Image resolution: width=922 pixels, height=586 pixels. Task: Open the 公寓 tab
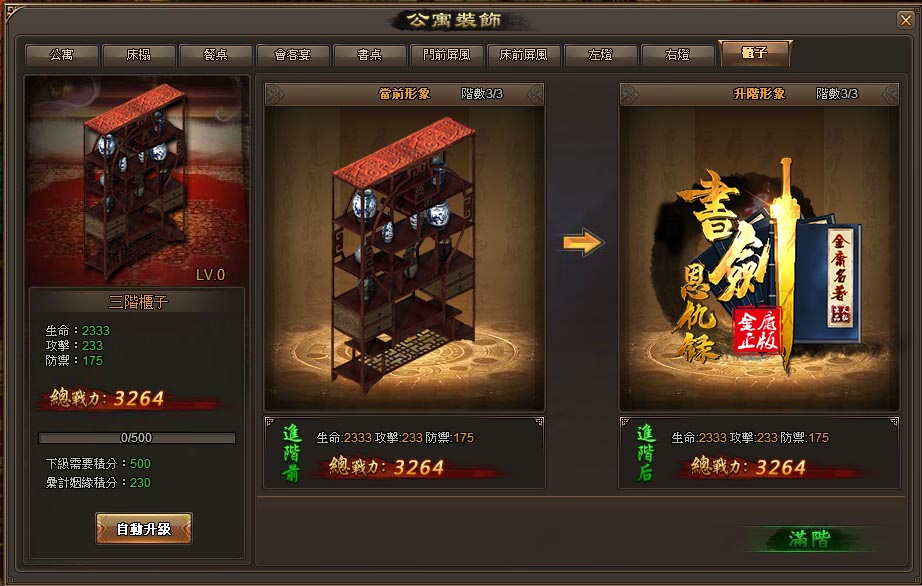click(62, 55)
